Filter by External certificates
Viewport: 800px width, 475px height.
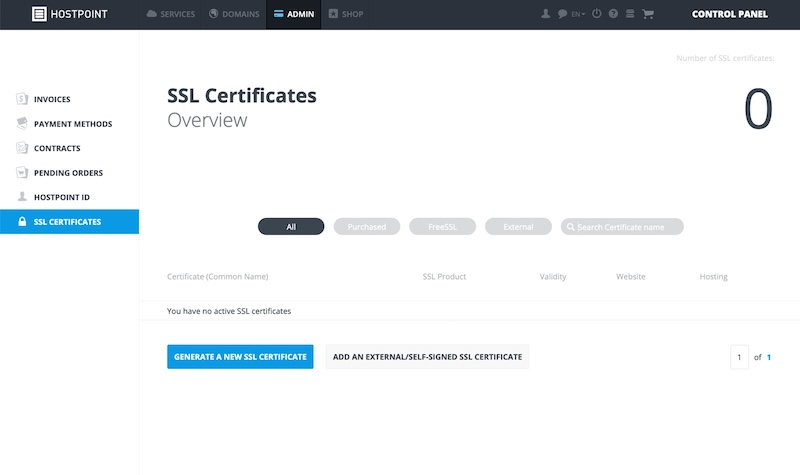[518, 227]
